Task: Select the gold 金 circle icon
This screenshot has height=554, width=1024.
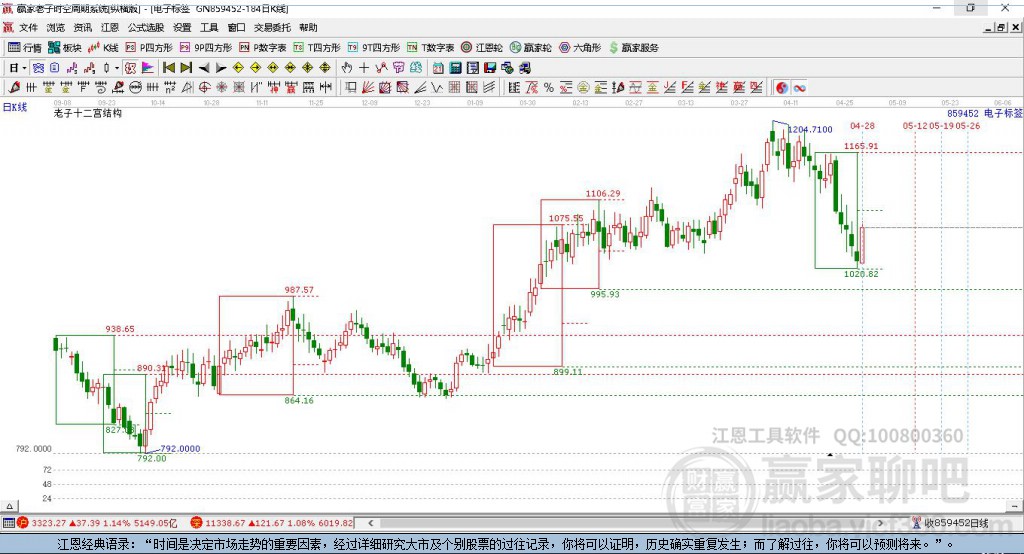Action: pos(583,88)
